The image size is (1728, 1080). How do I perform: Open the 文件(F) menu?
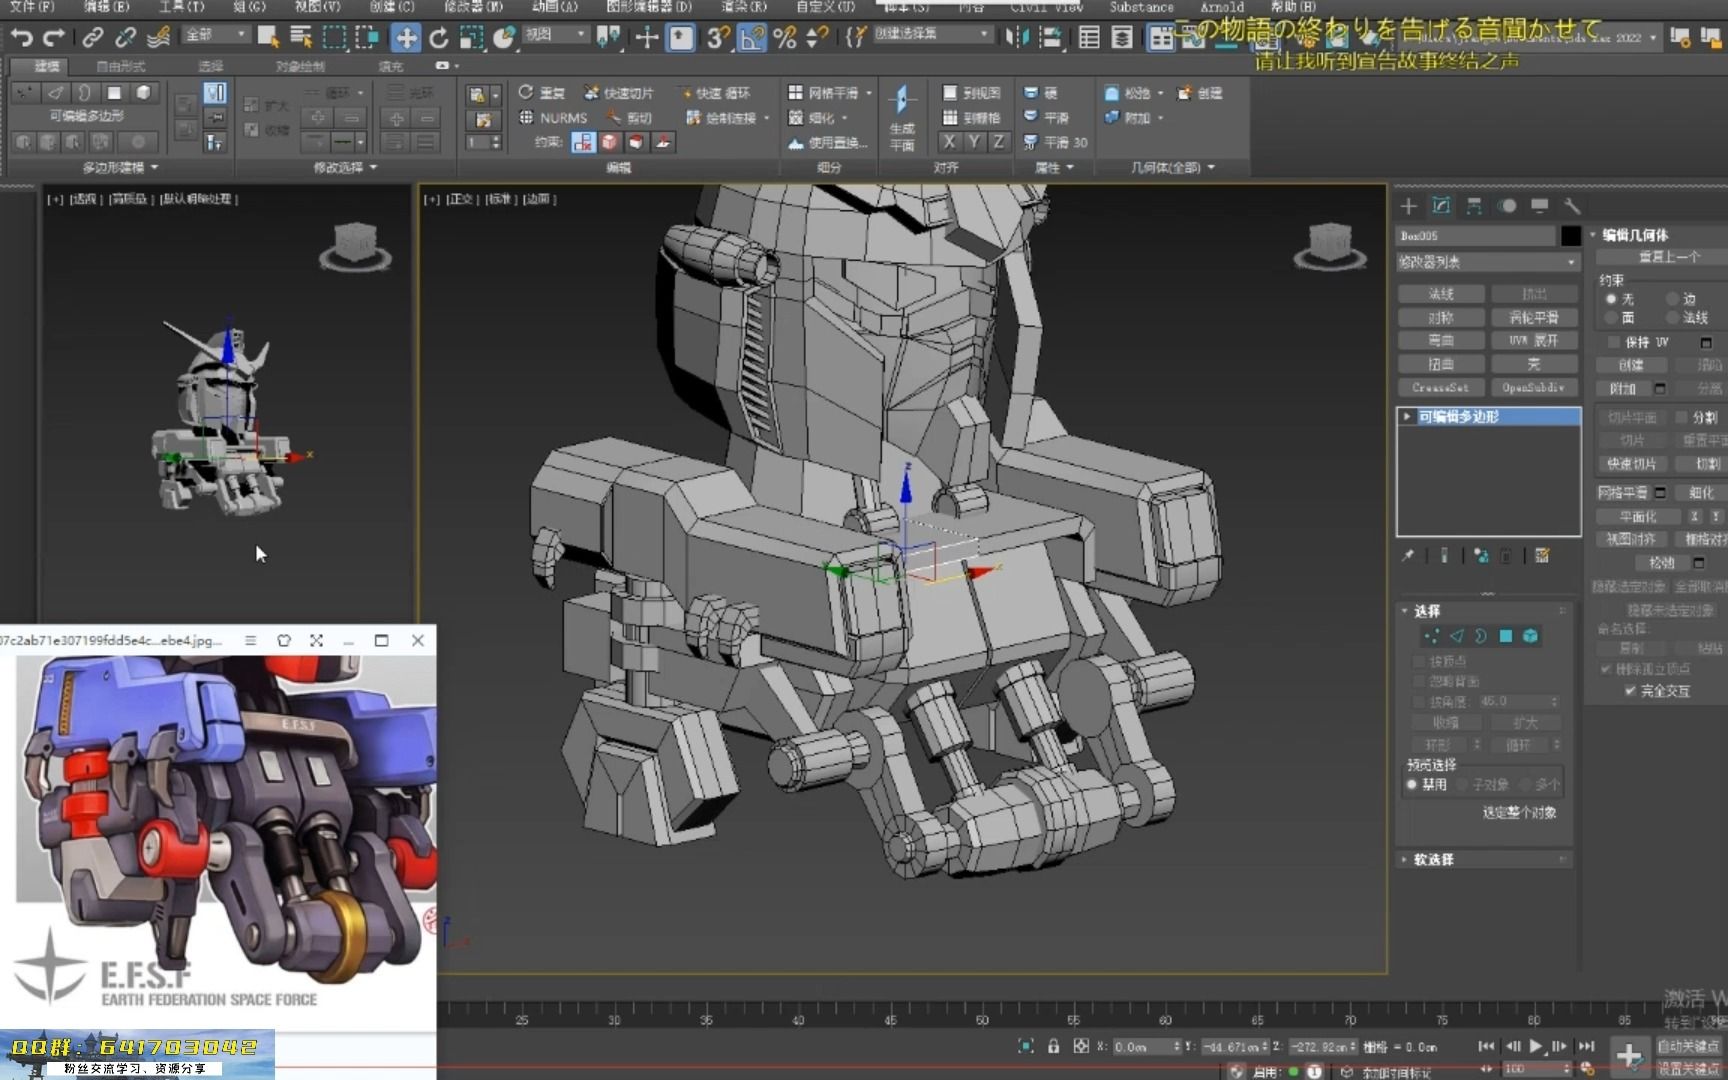[x=30, y=7]
